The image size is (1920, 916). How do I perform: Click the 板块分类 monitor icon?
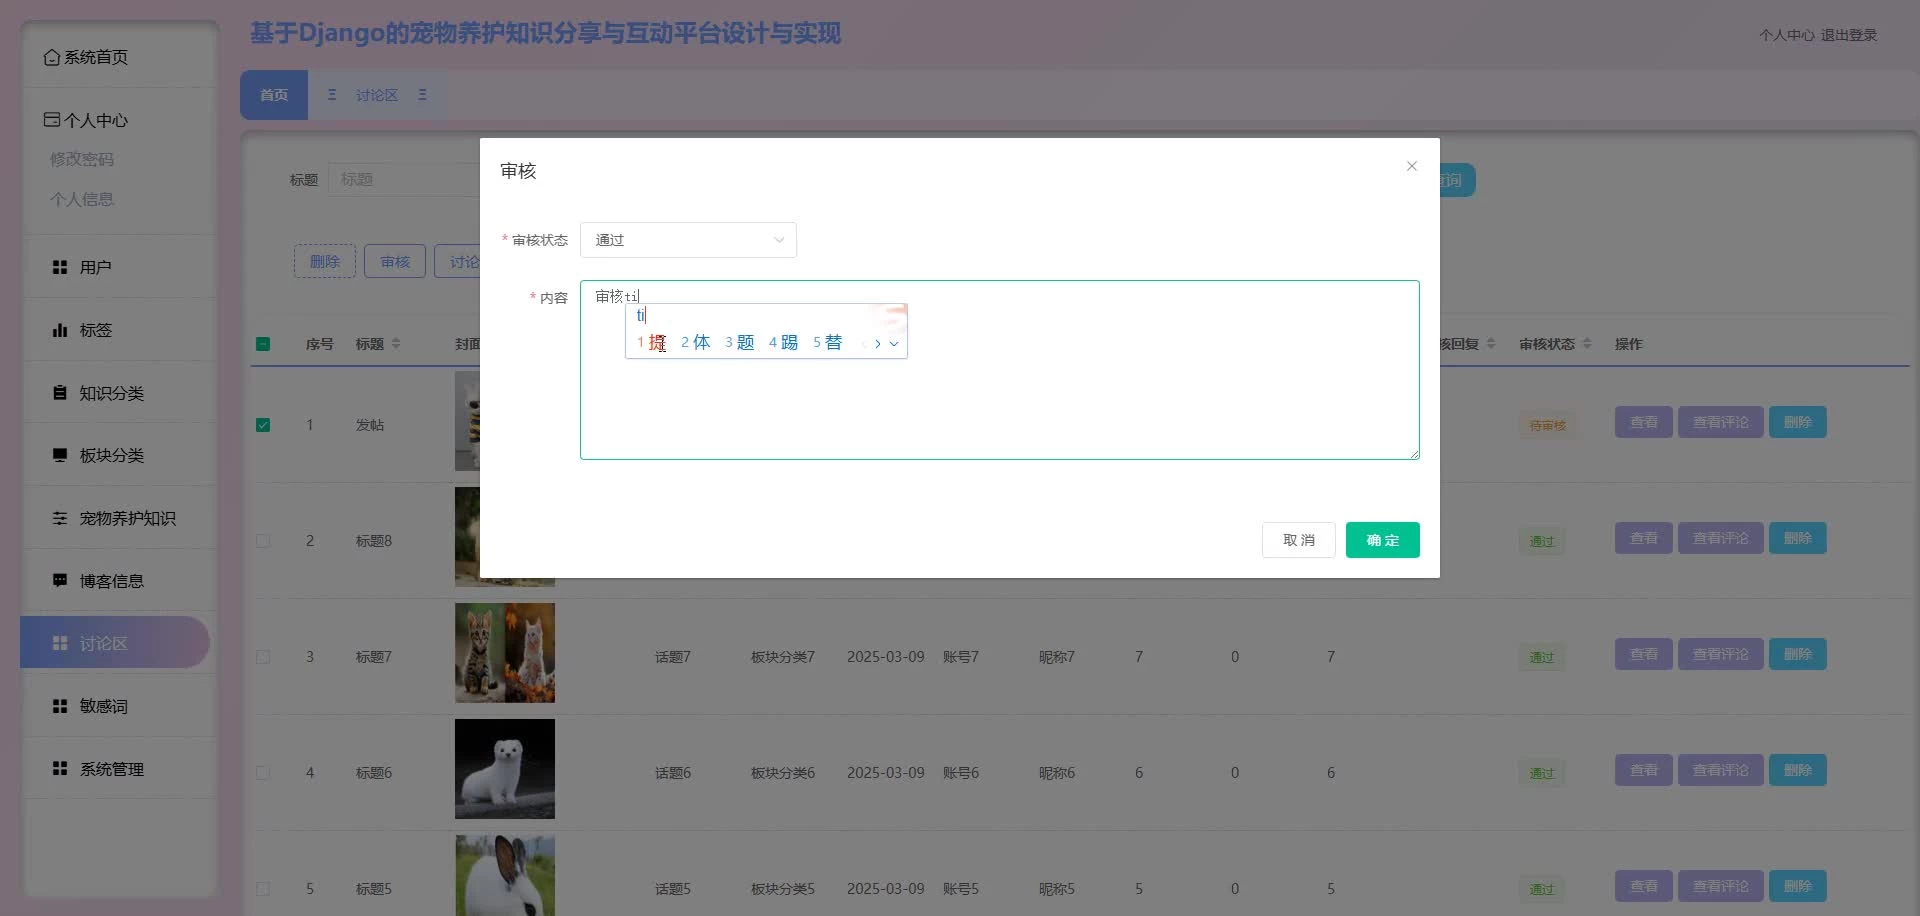click(x=60, y=455)
